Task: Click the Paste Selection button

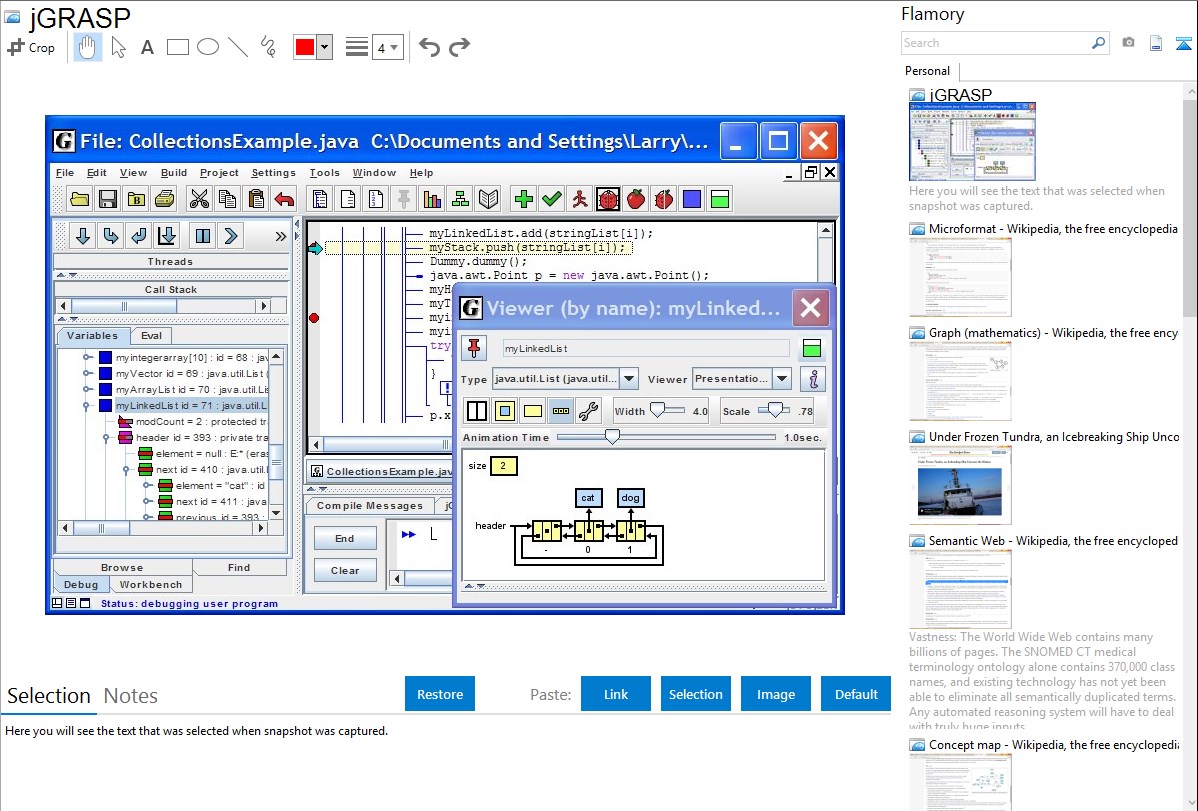Action: (x=695, y=694)
